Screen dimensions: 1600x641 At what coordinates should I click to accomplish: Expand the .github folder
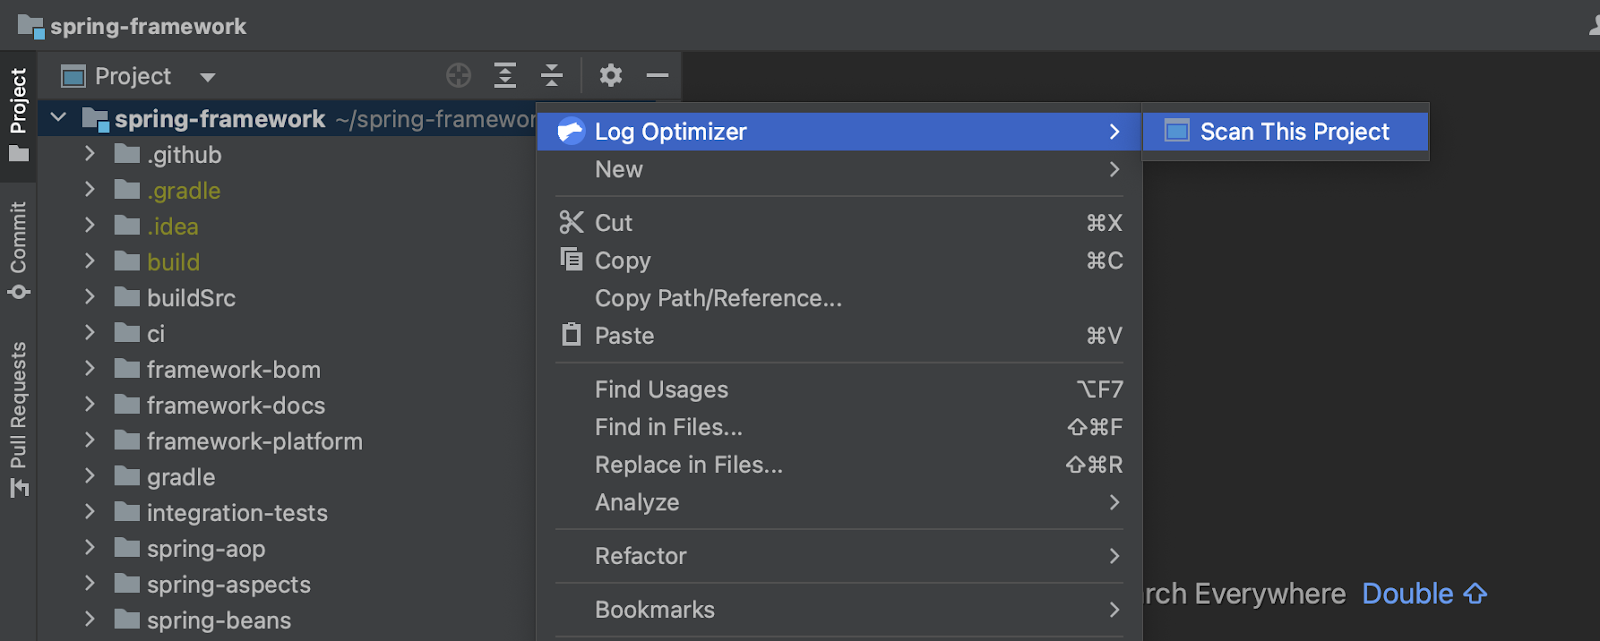pyautogui.click(x=90, y=154)
